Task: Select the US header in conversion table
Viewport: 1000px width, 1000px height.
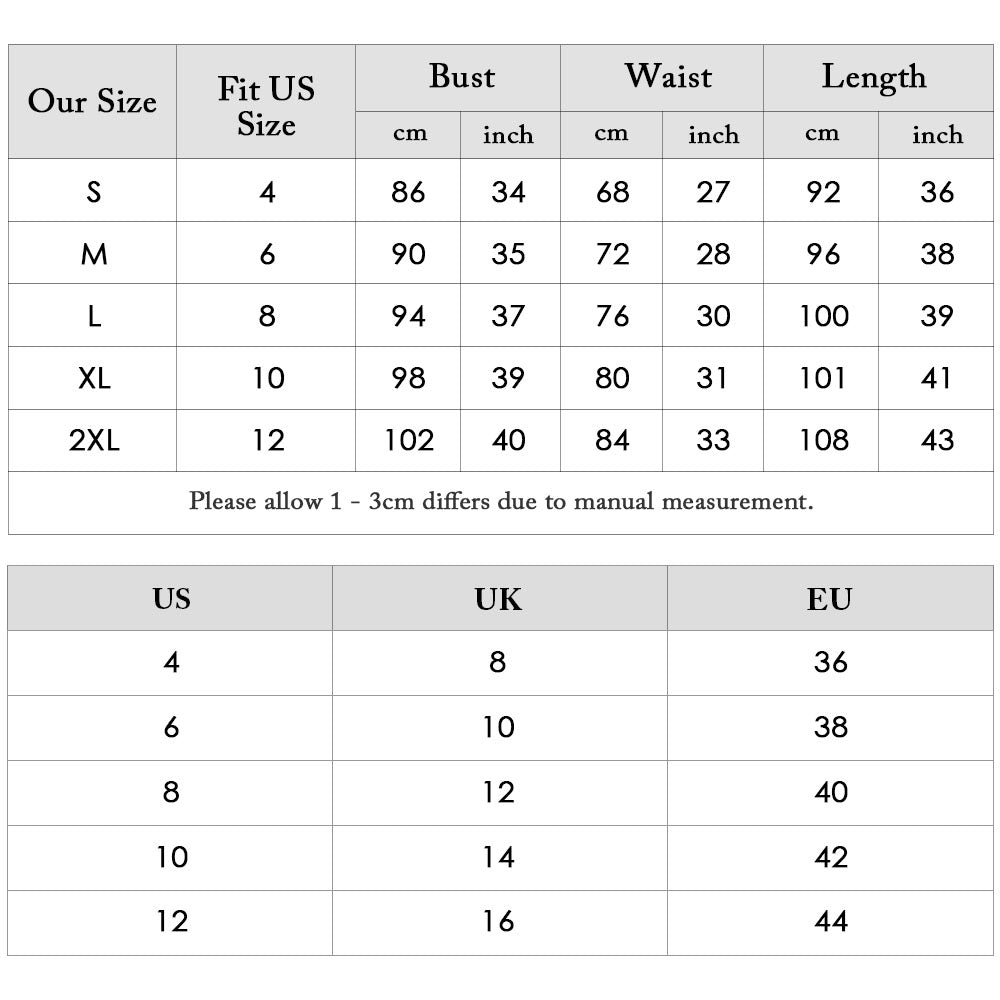Action: point(171,599)
